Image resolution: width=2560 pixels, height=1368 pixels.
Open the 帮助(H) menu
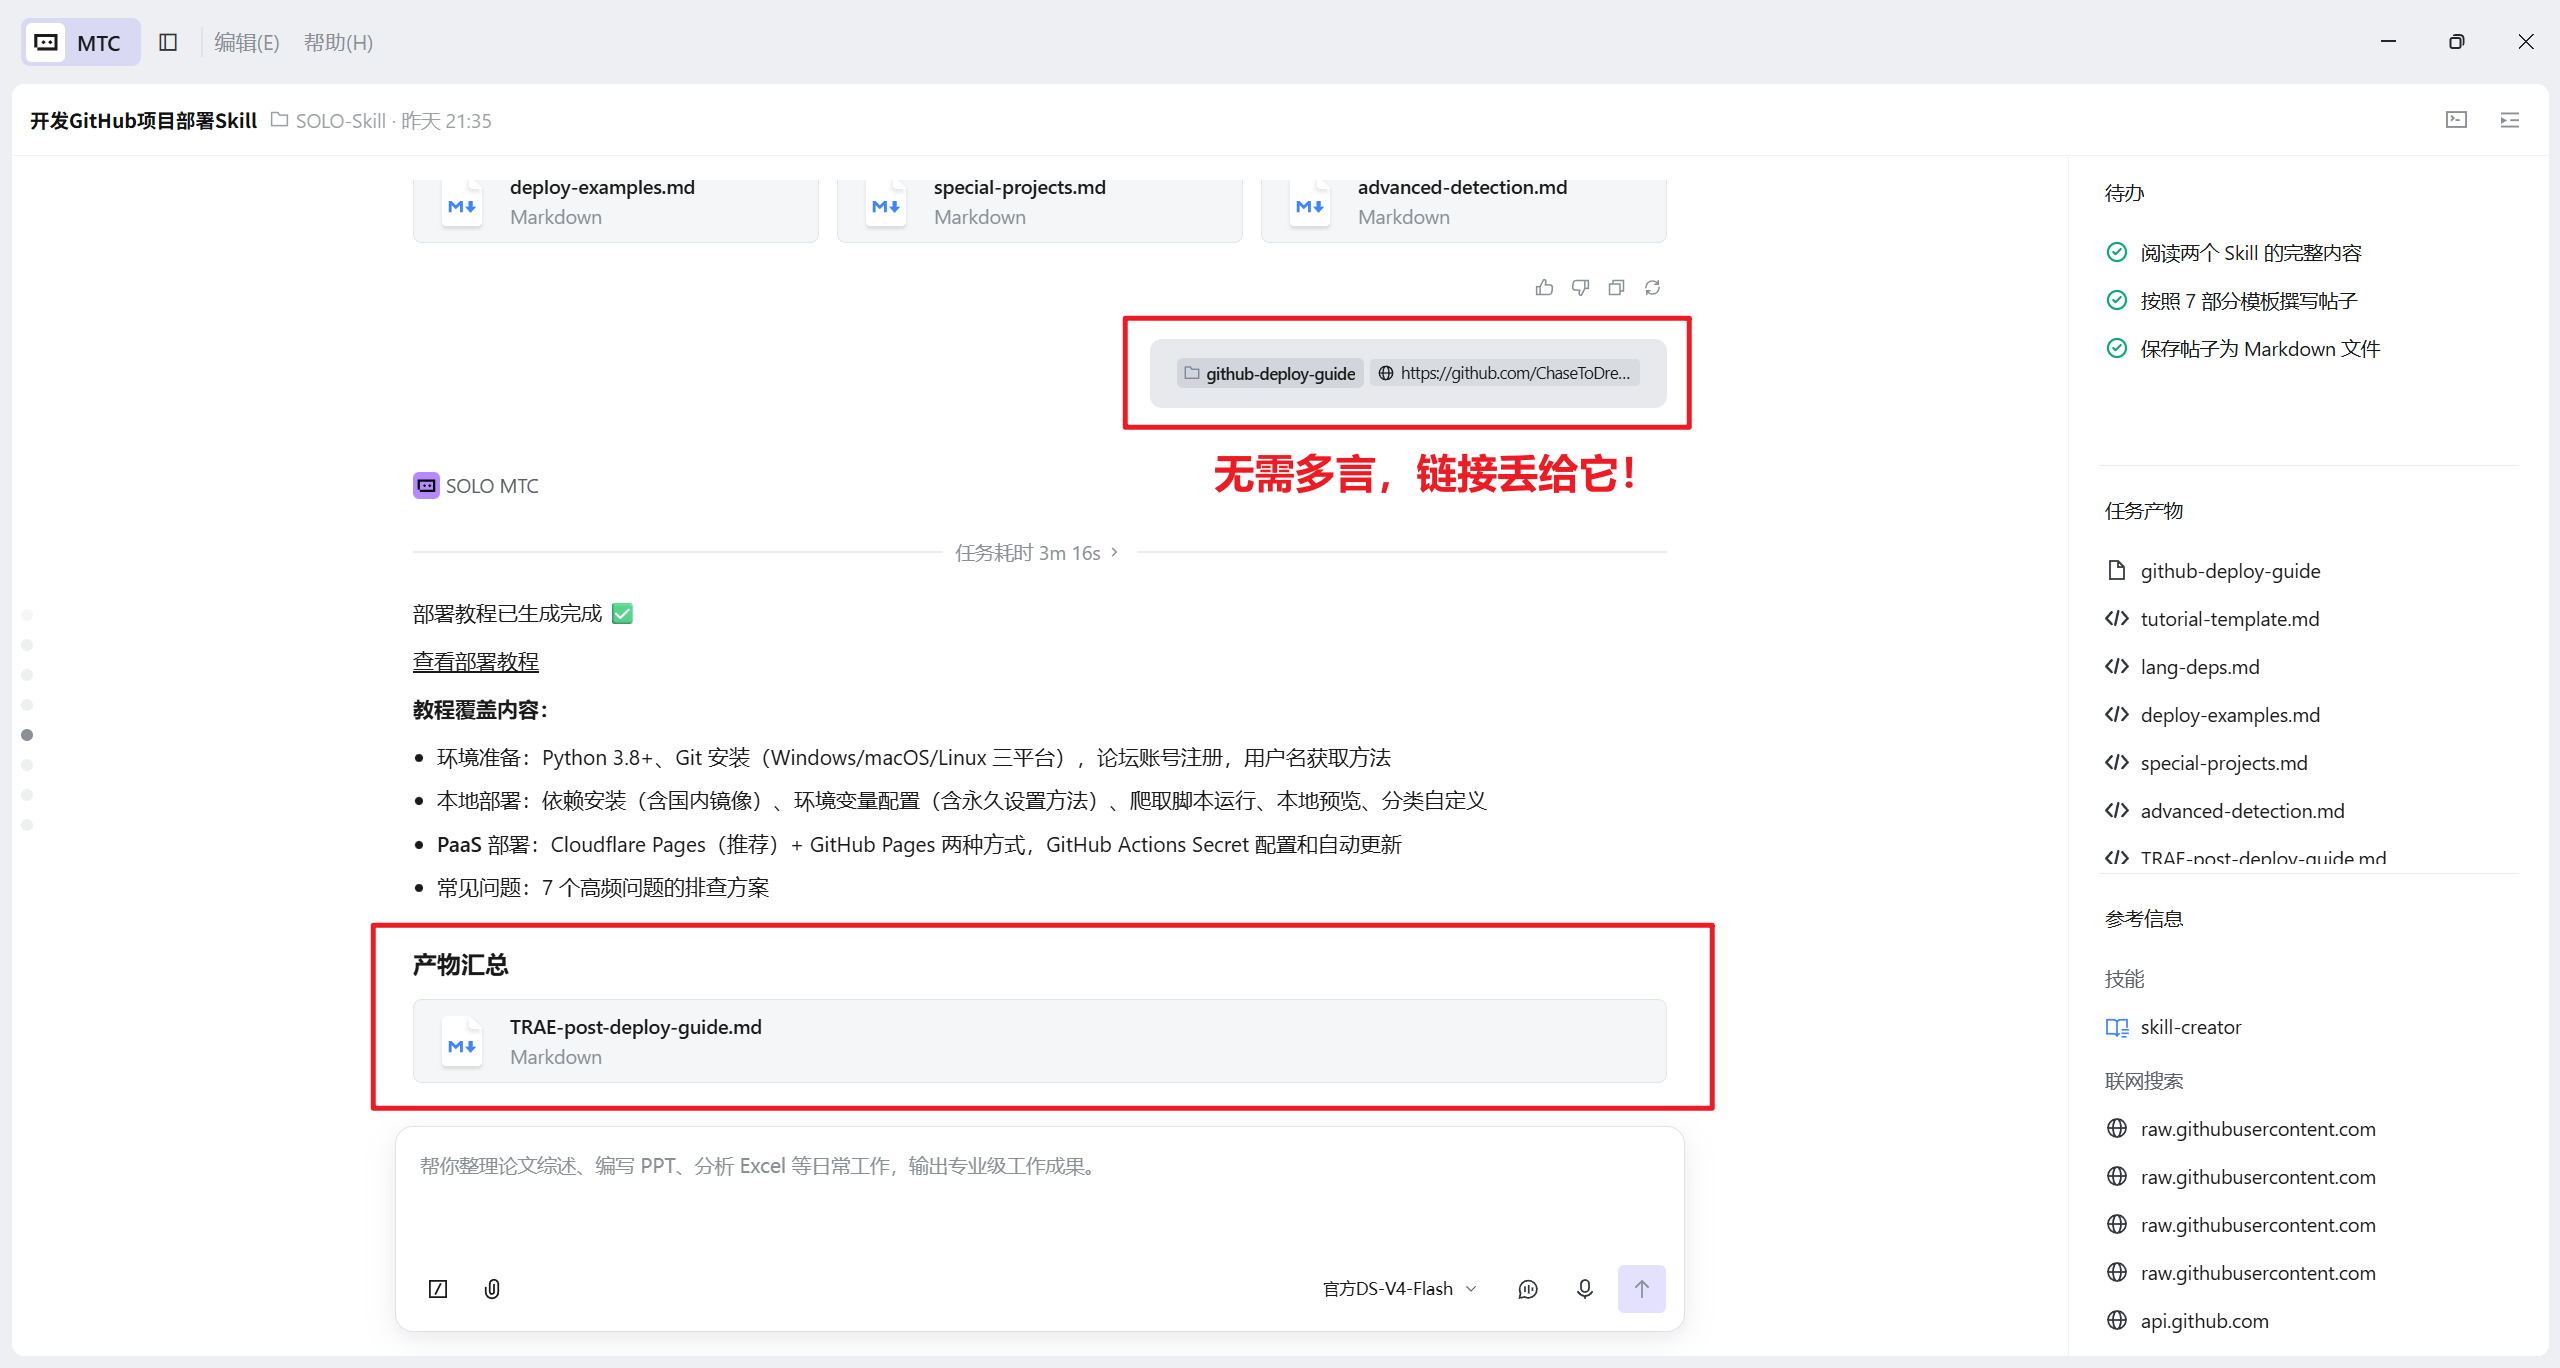tap(338, 42)
